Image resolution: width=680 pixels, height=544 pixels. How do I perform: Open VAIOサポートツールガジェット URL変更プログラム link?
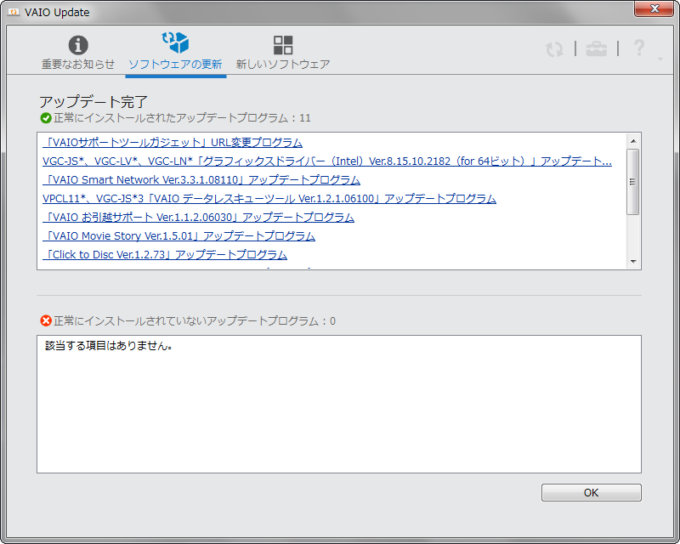pyautogui.click(x=172, y=142)
